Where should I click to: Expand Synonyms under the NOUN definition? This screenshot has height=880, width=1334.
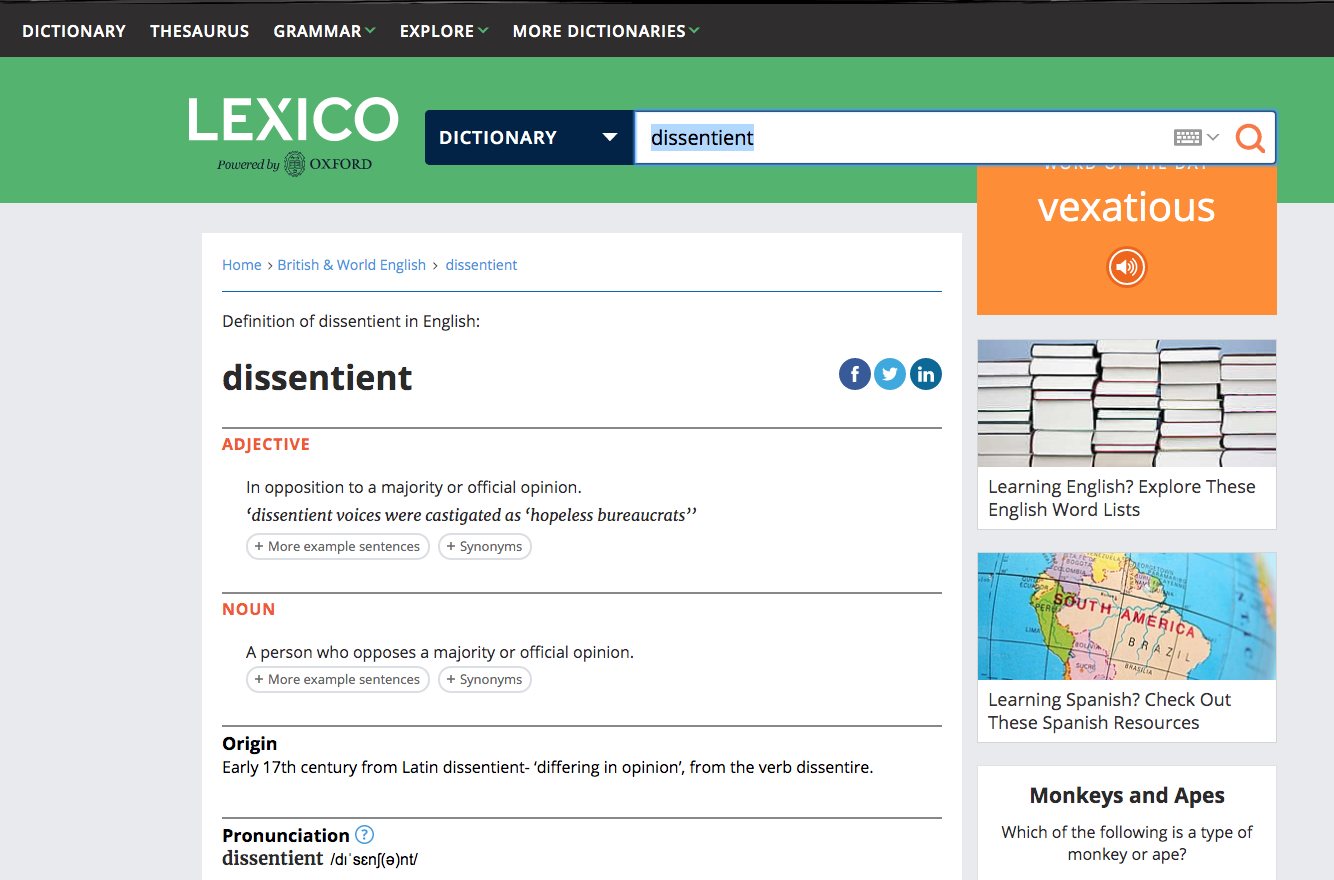click(485, 680)
